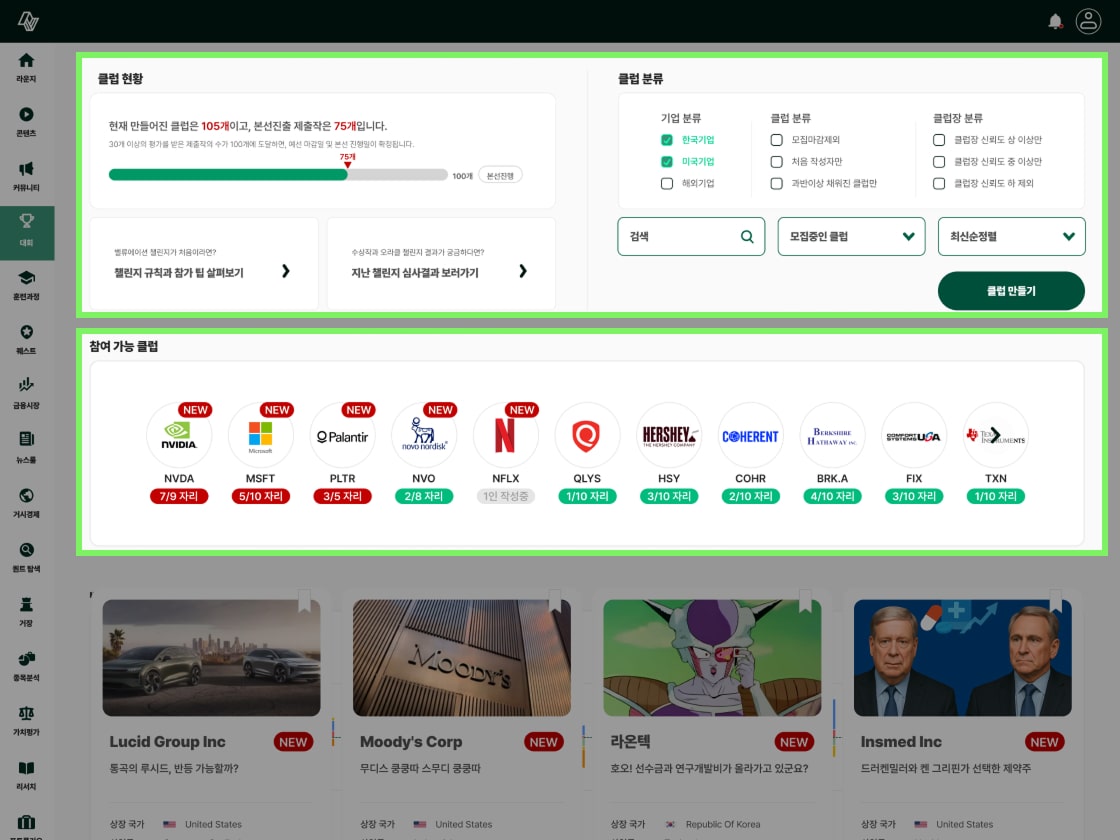The height and width of the screenshot is (840, 1120).
Task: Select the Berkshire Hathaway BRK.A club logo
Action: click(832, 435)
